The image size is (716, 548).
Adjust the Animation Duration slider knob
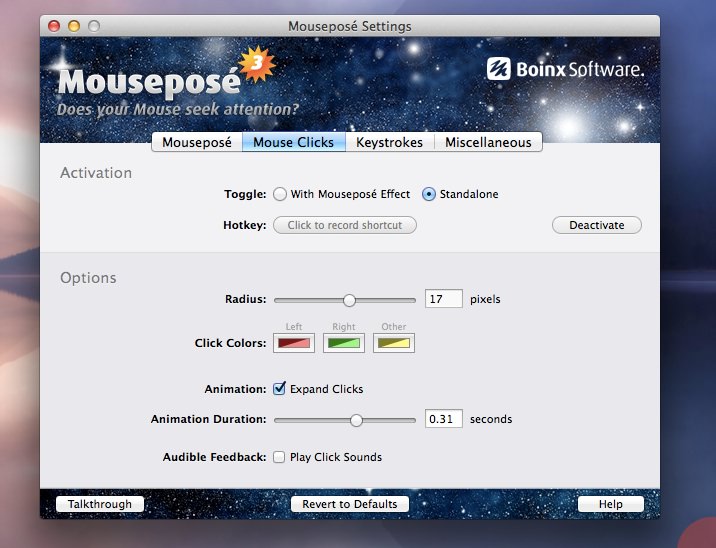point(356,420)
